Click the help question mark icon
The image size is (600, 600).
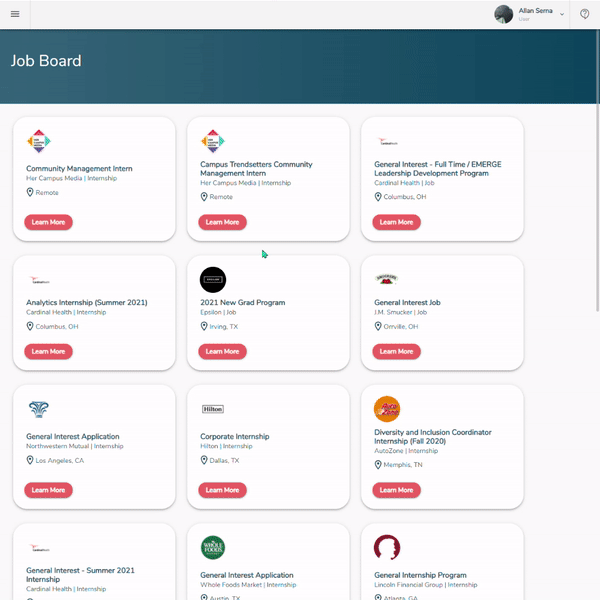point(584,14)
